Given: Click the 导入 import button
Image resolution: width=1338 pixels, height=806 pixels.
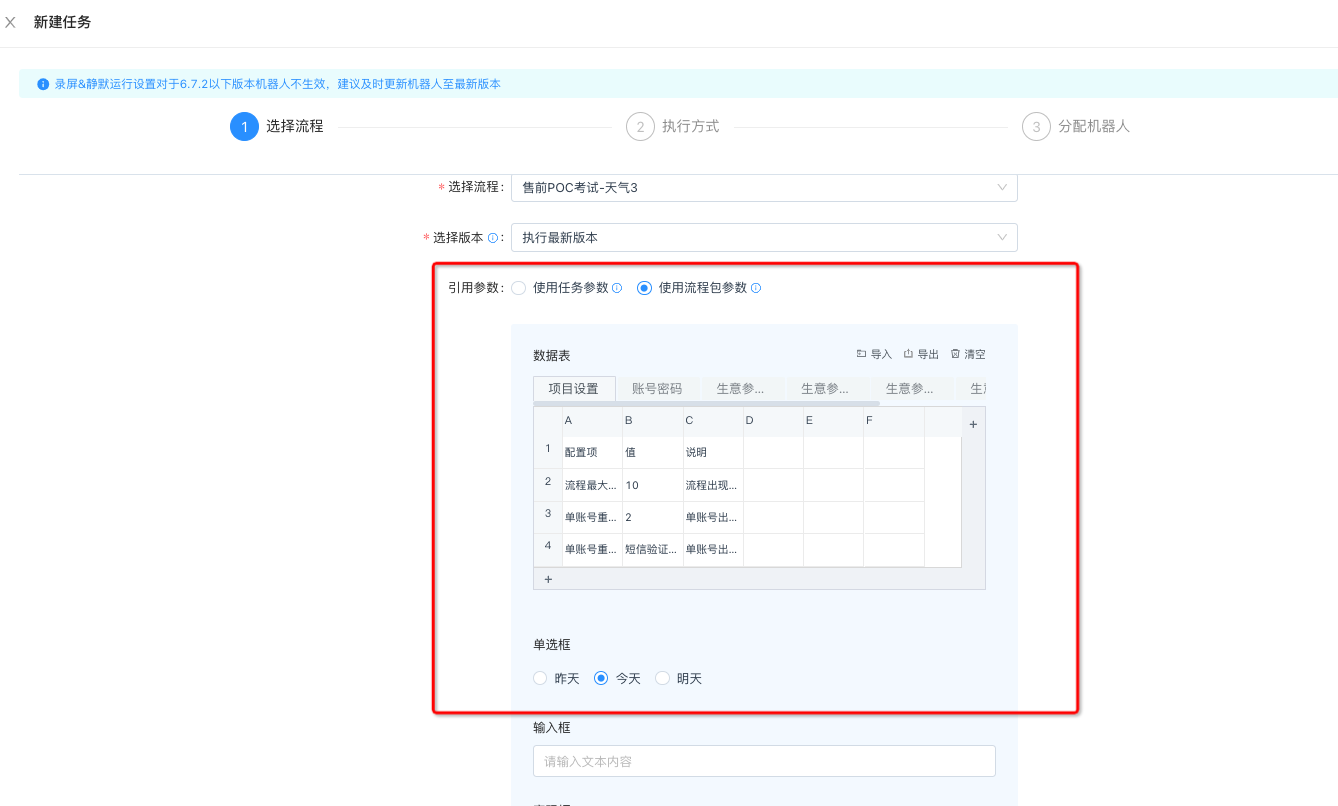Looking at the screenshot, I should click(x=874, y=354).
